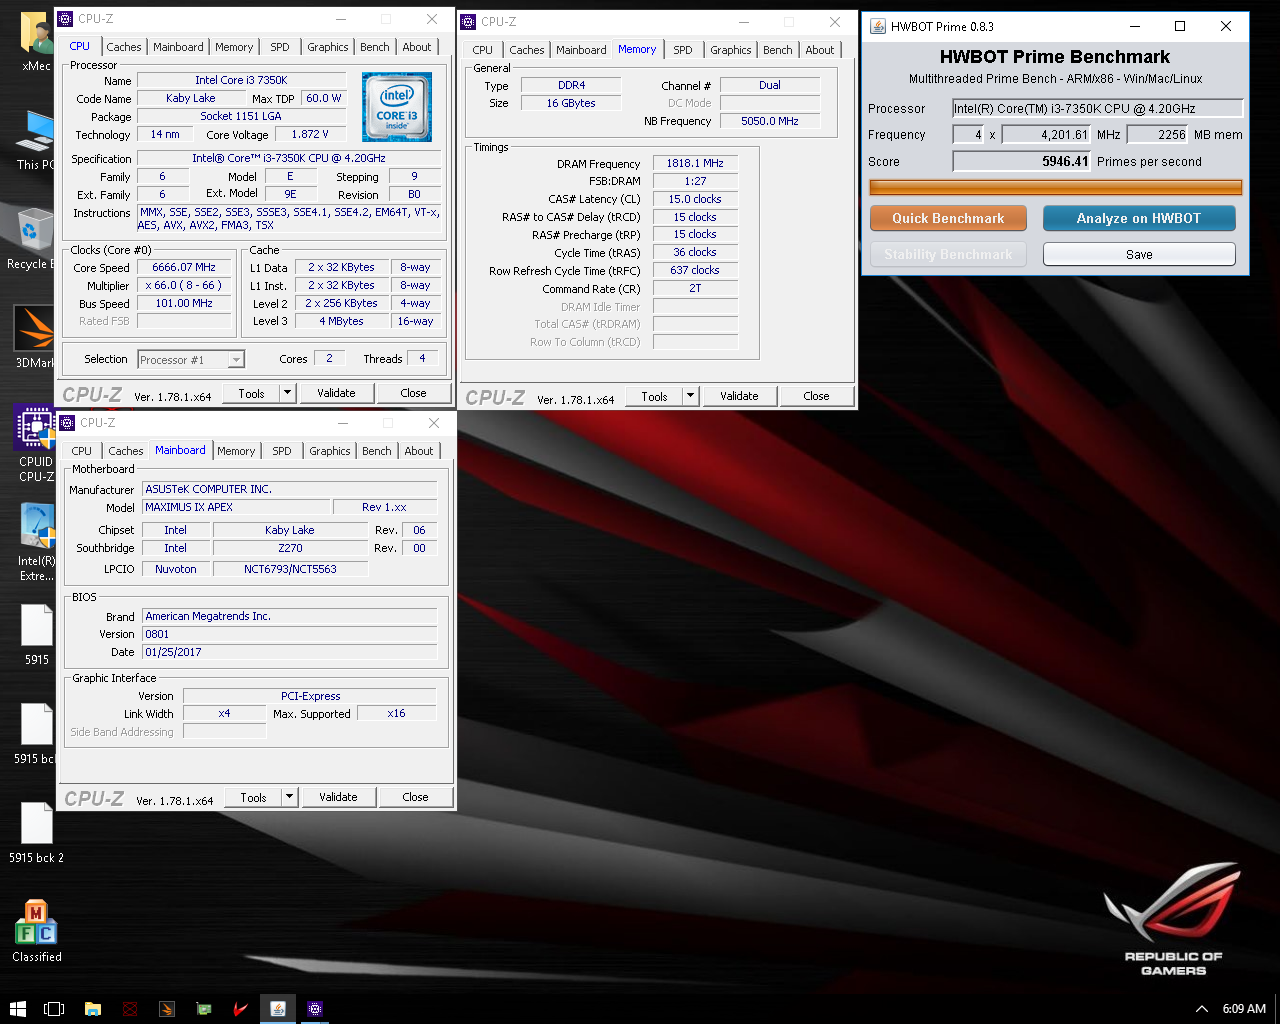
Task: Open File Explorer from the taskbar
Action: point(93,1008)
